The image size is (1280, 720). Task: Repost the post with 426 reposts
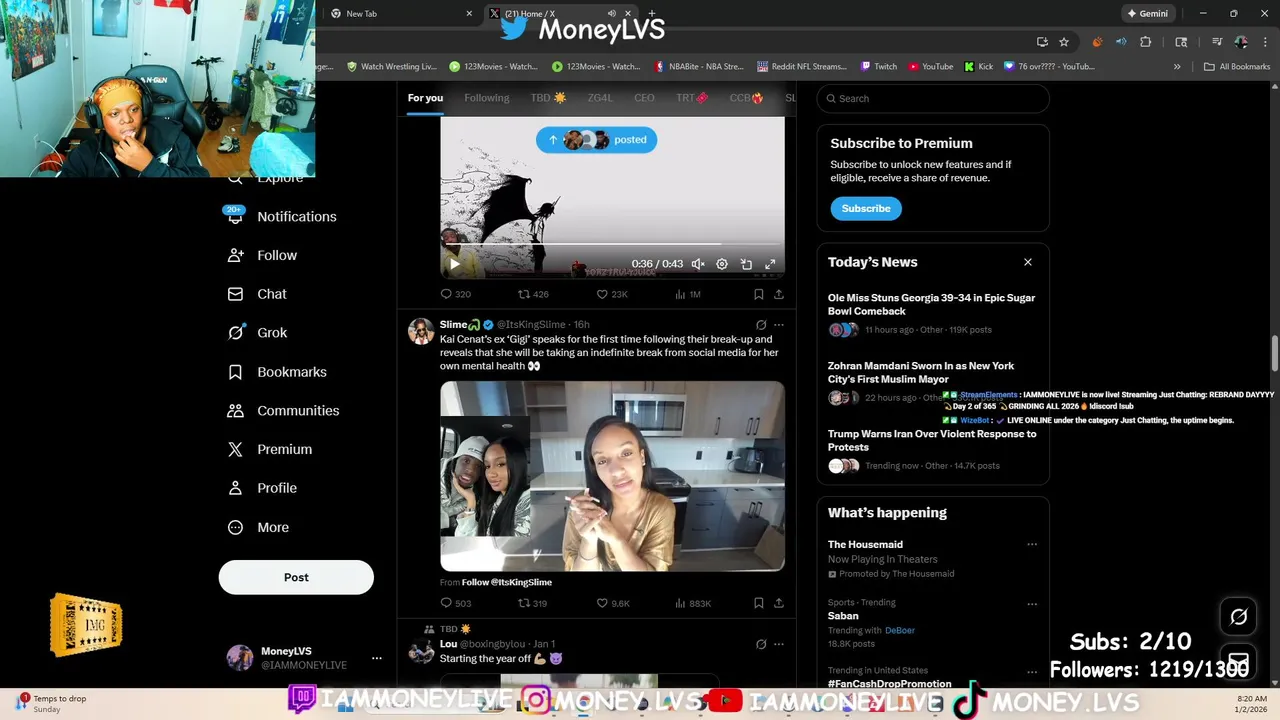(x=533, y=294)
